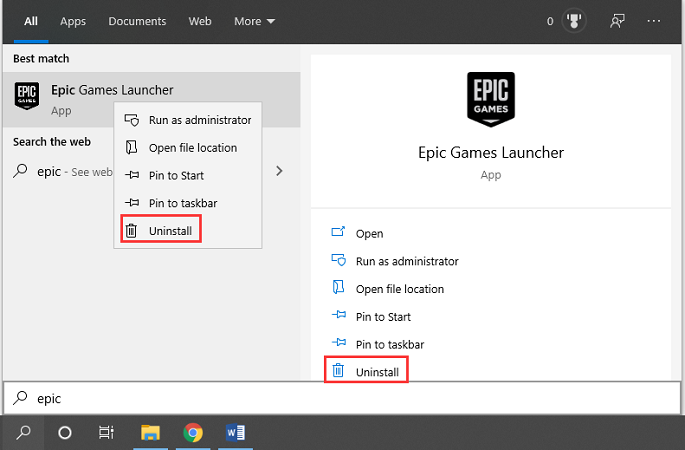Expand the More dropdown filter

[254, 21]
